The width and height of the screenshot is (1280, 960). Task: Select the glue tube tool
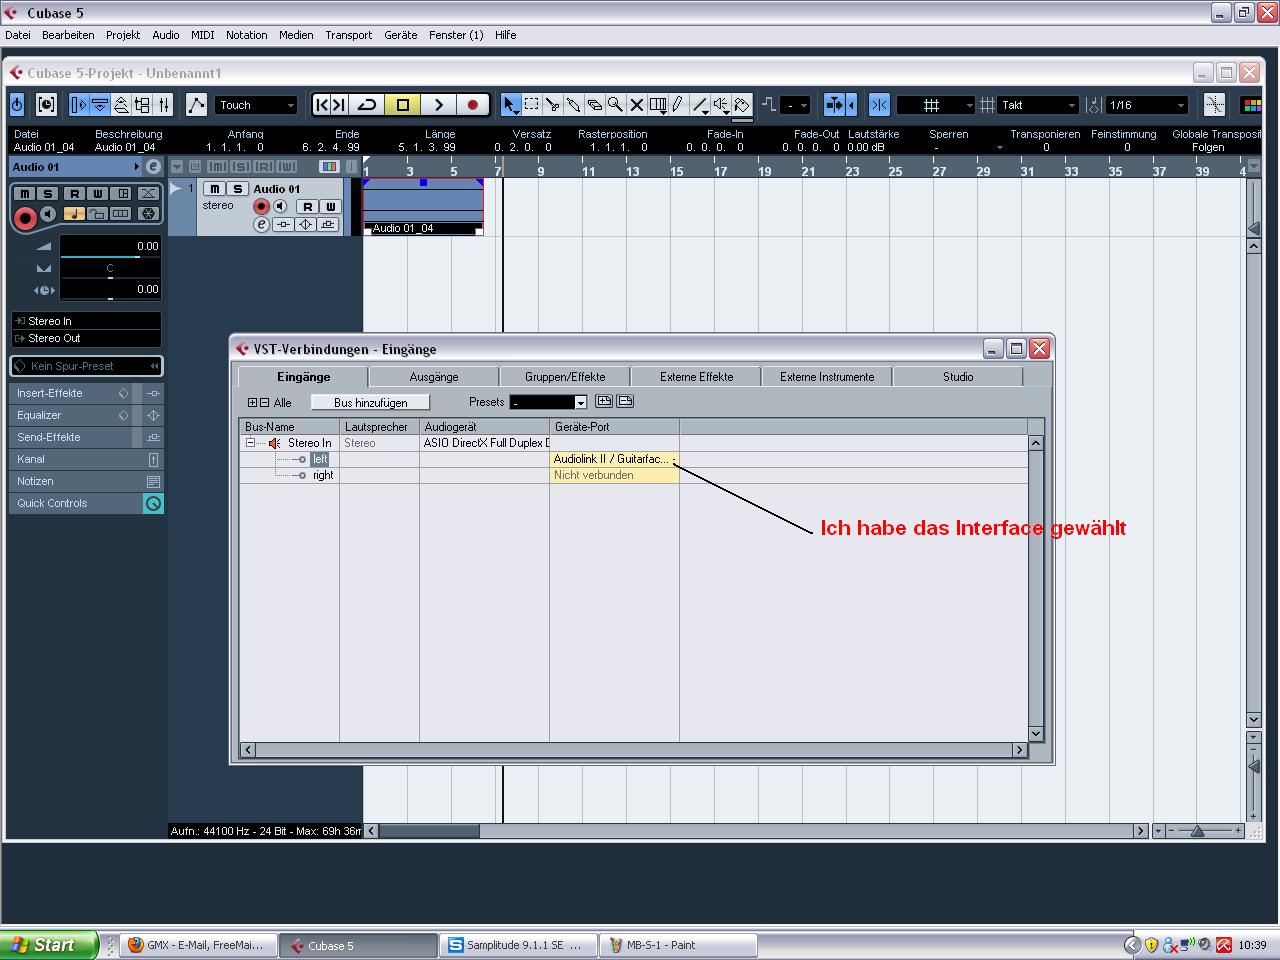tap(573, 104)
